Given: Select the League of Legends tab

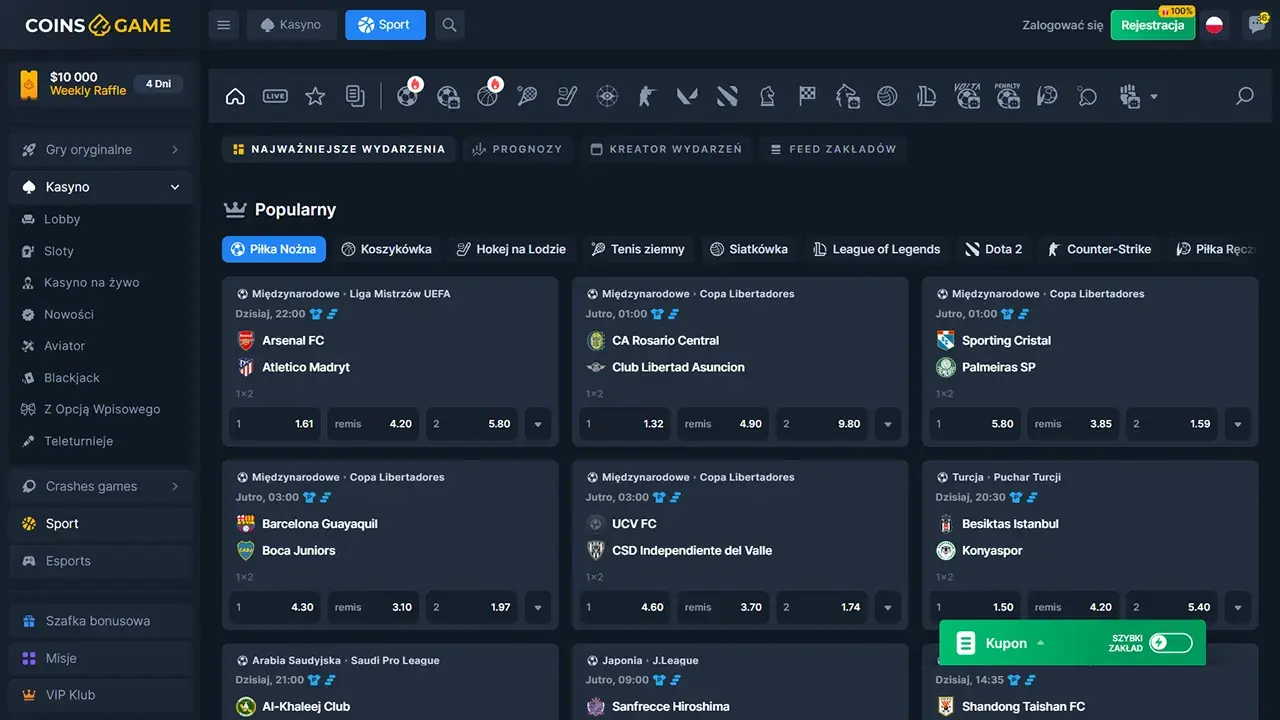Looking at the screenshot, I should [x=877, y=249].
